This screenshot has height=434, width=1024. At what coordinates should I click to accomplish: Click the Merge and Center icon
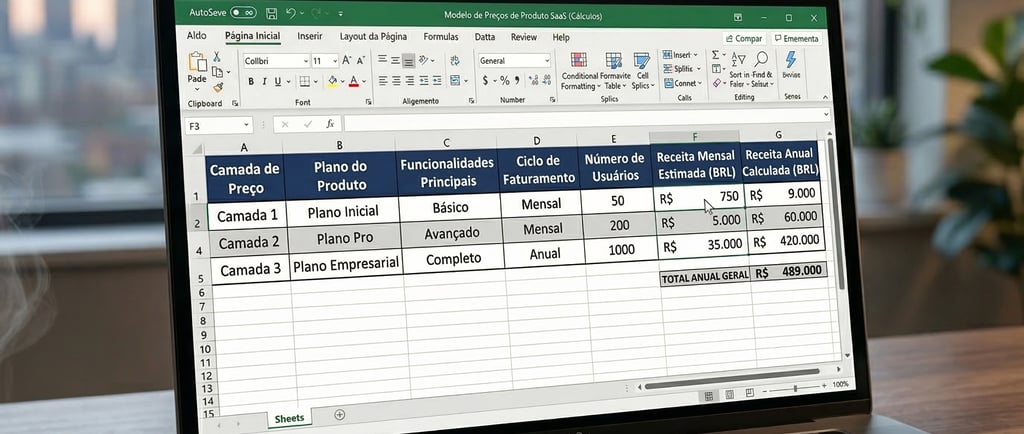(455, 81)
